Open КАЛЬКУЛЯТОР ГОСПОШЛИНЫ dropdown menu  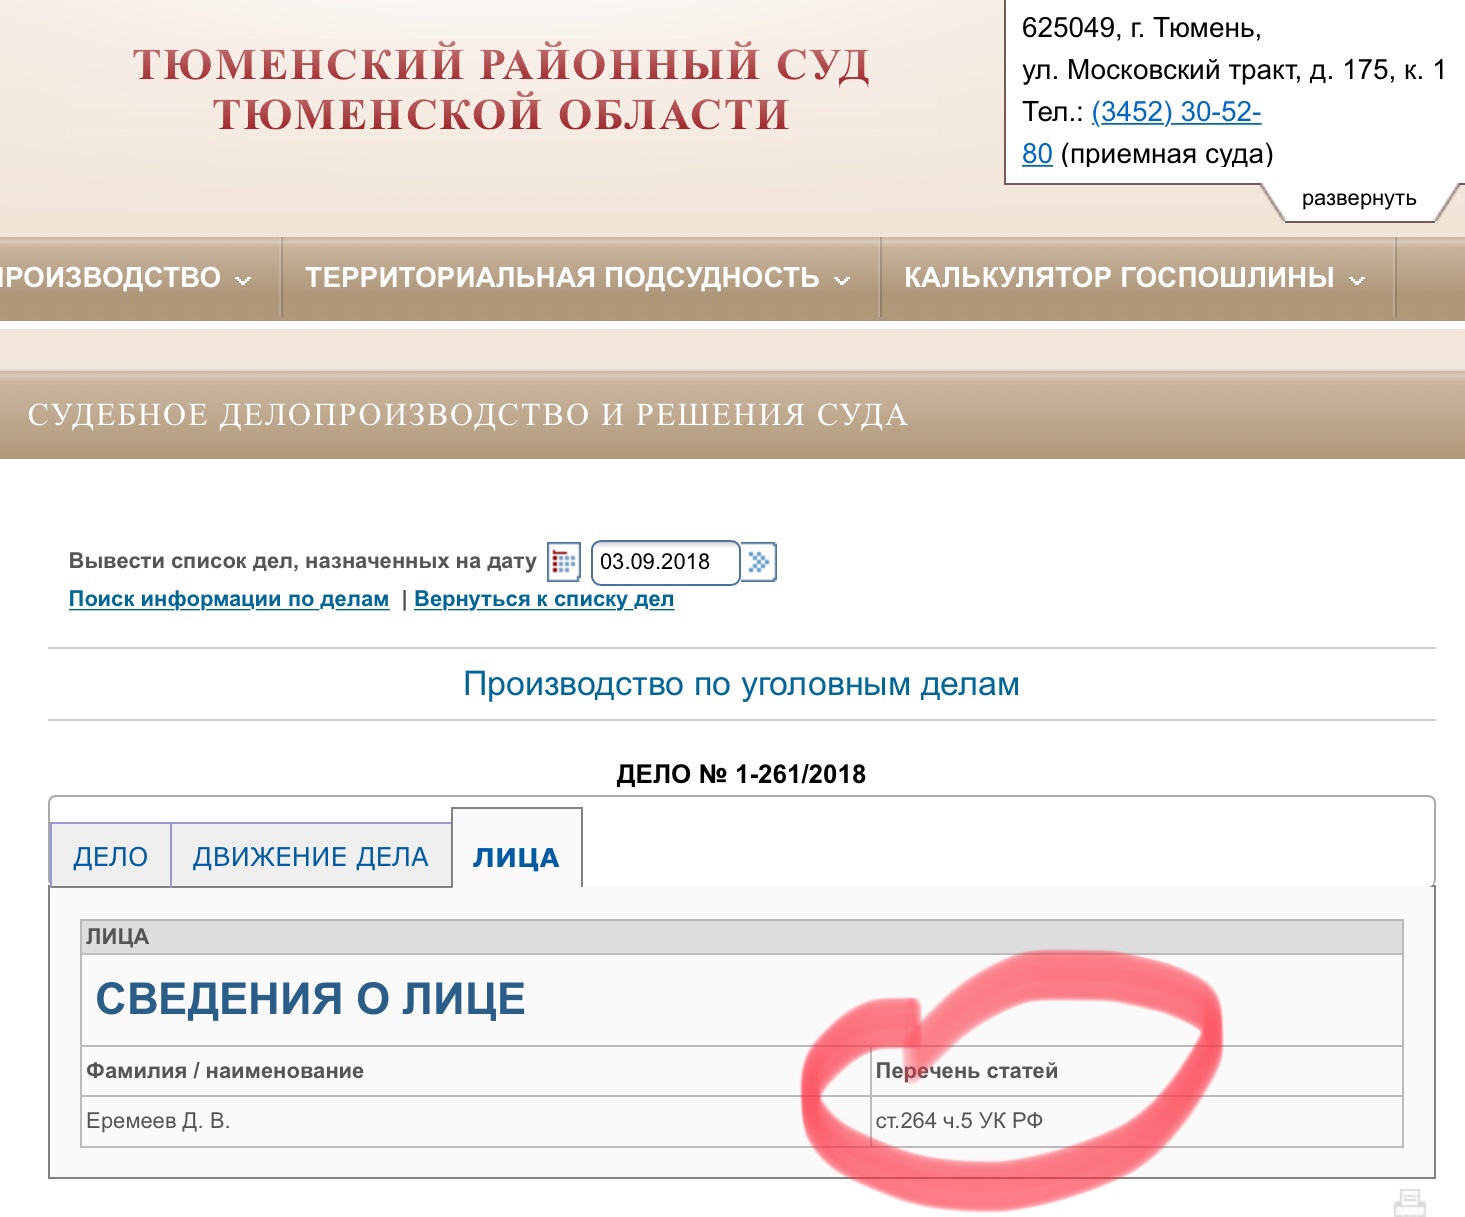point(1134,278)
